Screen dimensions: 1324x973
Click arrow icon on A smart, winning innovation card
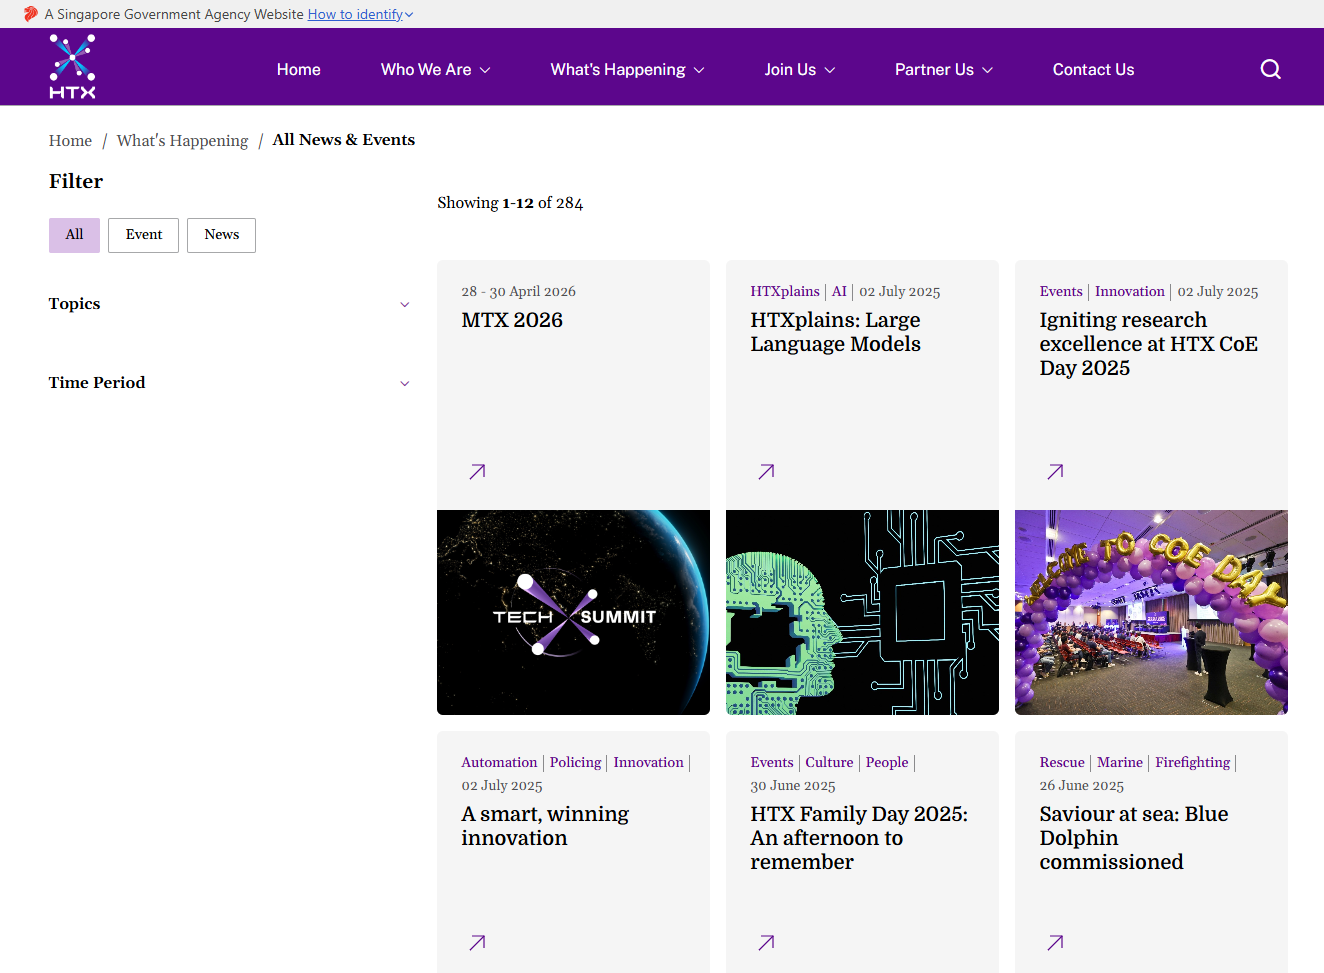pyautogui.click(x=477, y=942)
